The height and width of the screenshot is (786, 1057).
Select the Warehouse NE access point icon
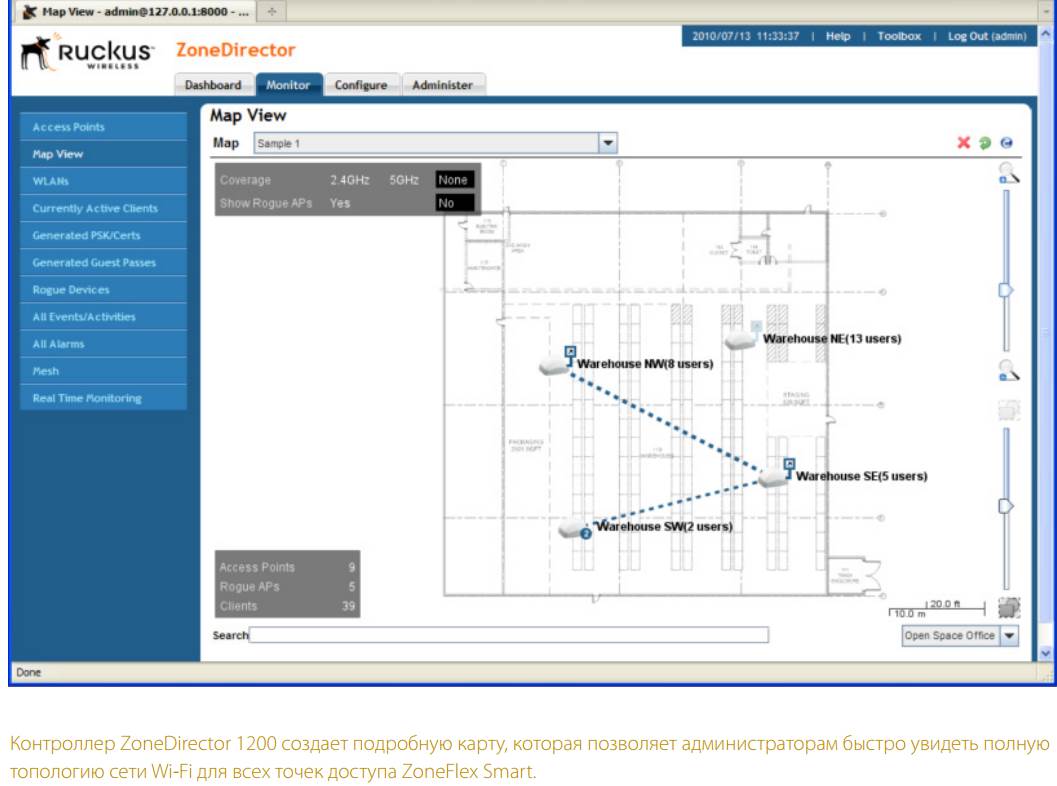coord(739,341)
